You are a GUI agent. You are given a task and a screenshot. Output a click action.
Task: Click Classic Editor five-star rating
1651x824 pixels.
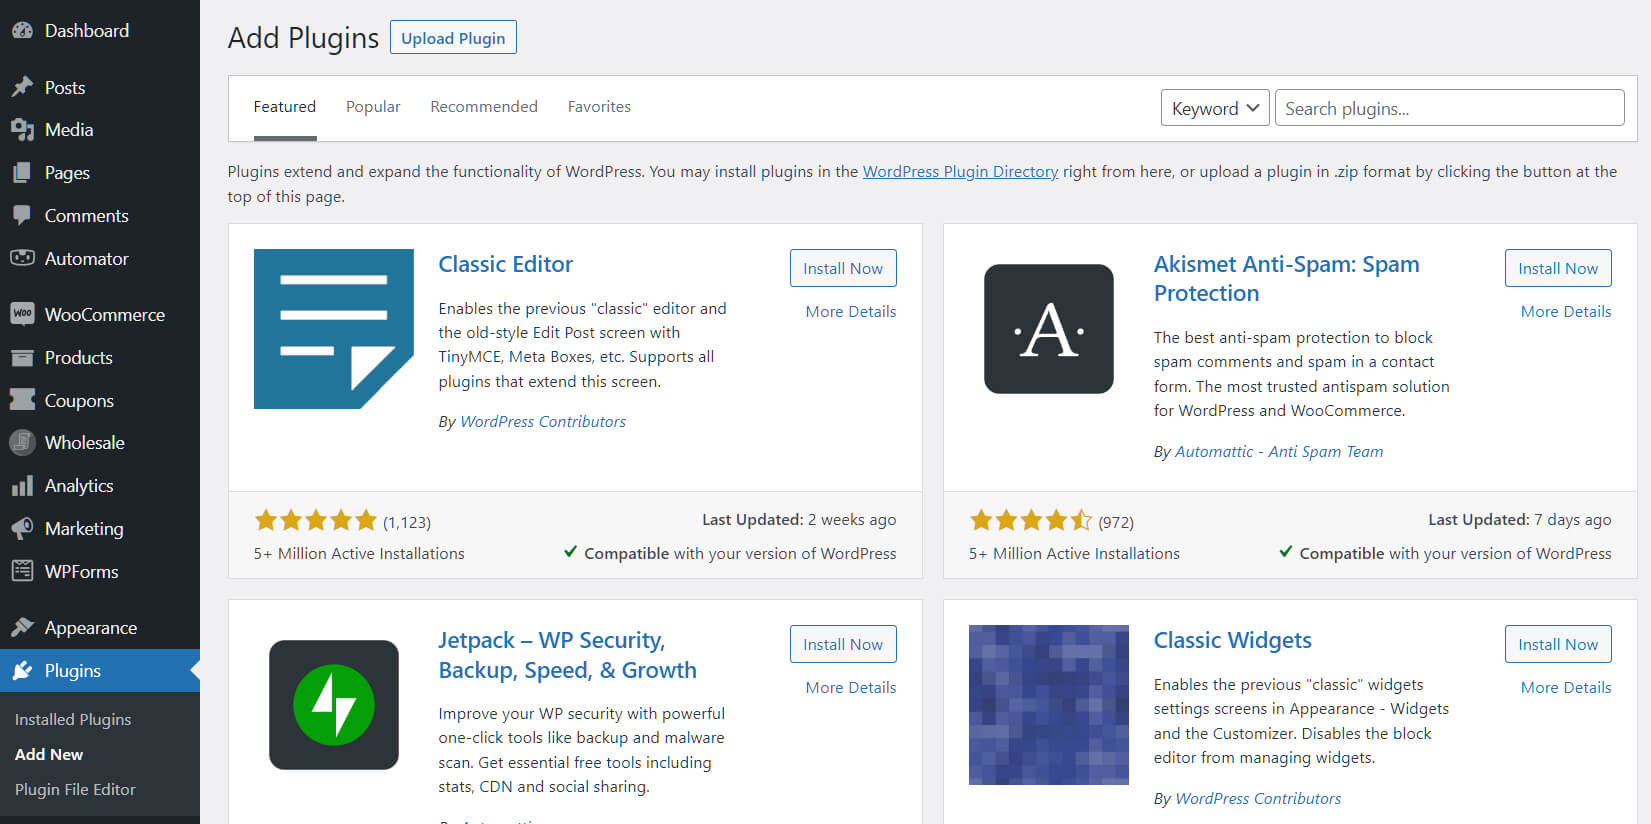(316, 520)
